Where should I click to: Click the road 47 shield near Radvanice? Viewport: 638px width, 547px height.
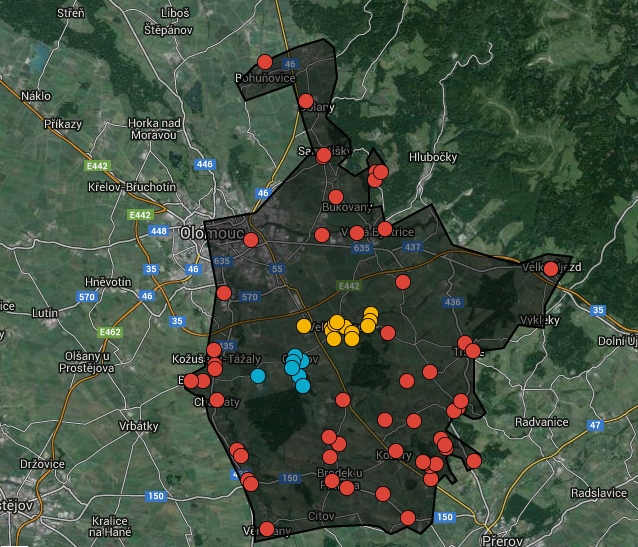click(x=595, y=425)
